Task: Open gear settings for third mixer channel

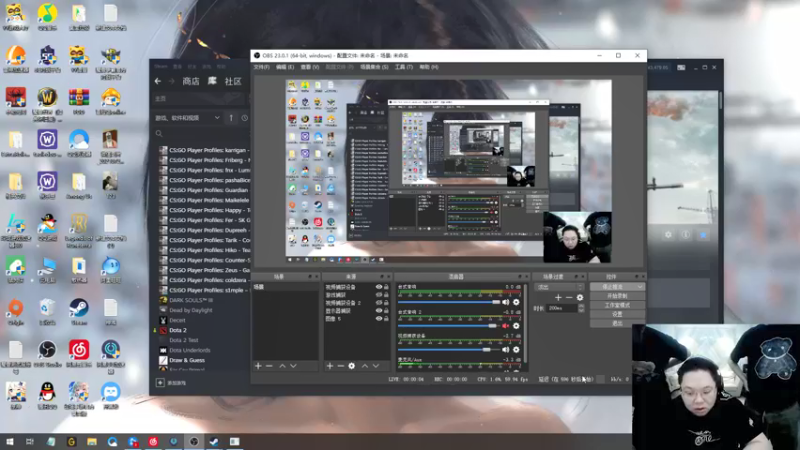Action: (x=516, y=349)
